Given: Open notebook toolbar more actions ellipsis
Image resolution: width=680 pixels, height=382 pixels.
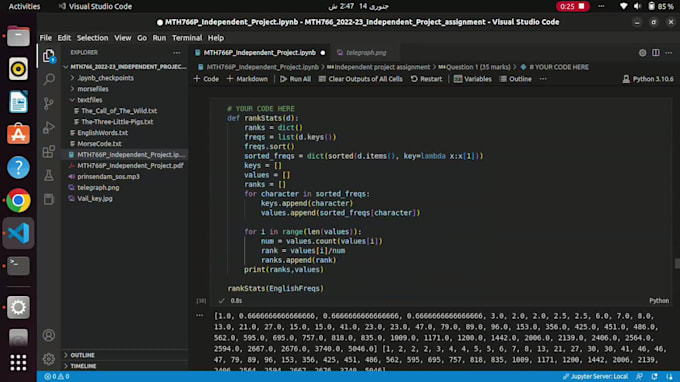Looking at the screenshot, I should [x=543, y=79].
